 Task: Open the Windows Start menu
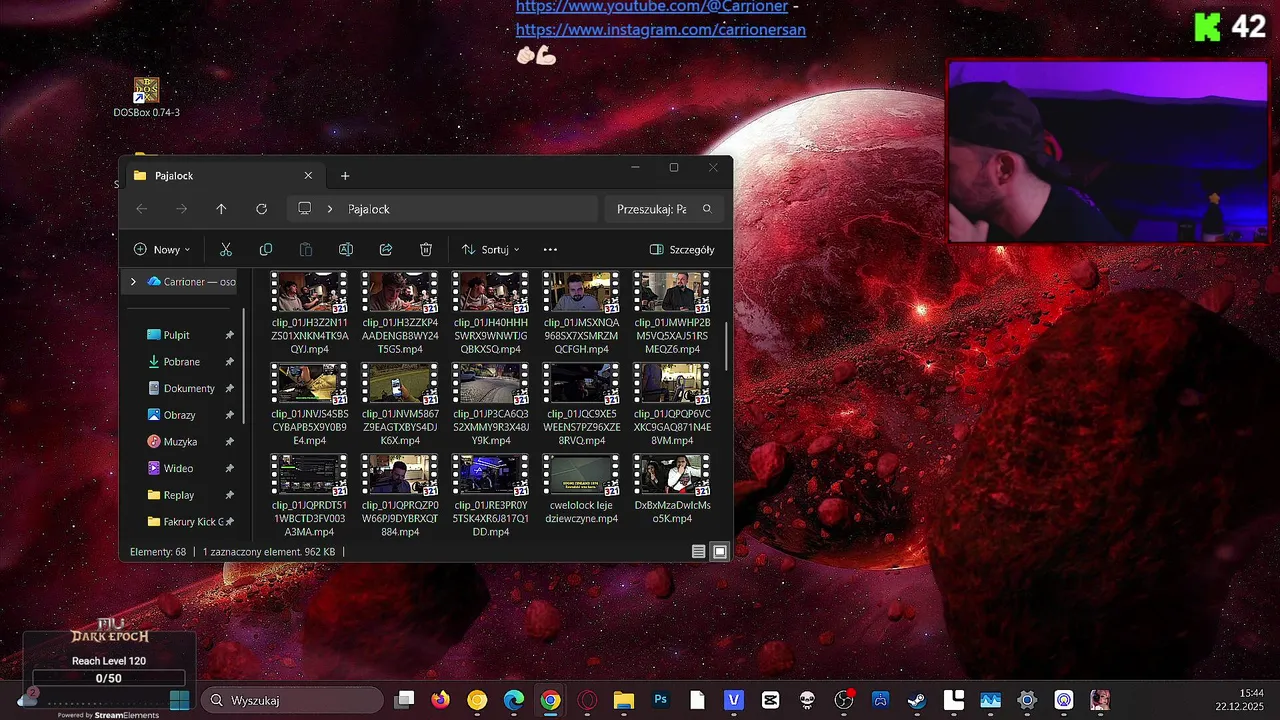pos(180,700)
